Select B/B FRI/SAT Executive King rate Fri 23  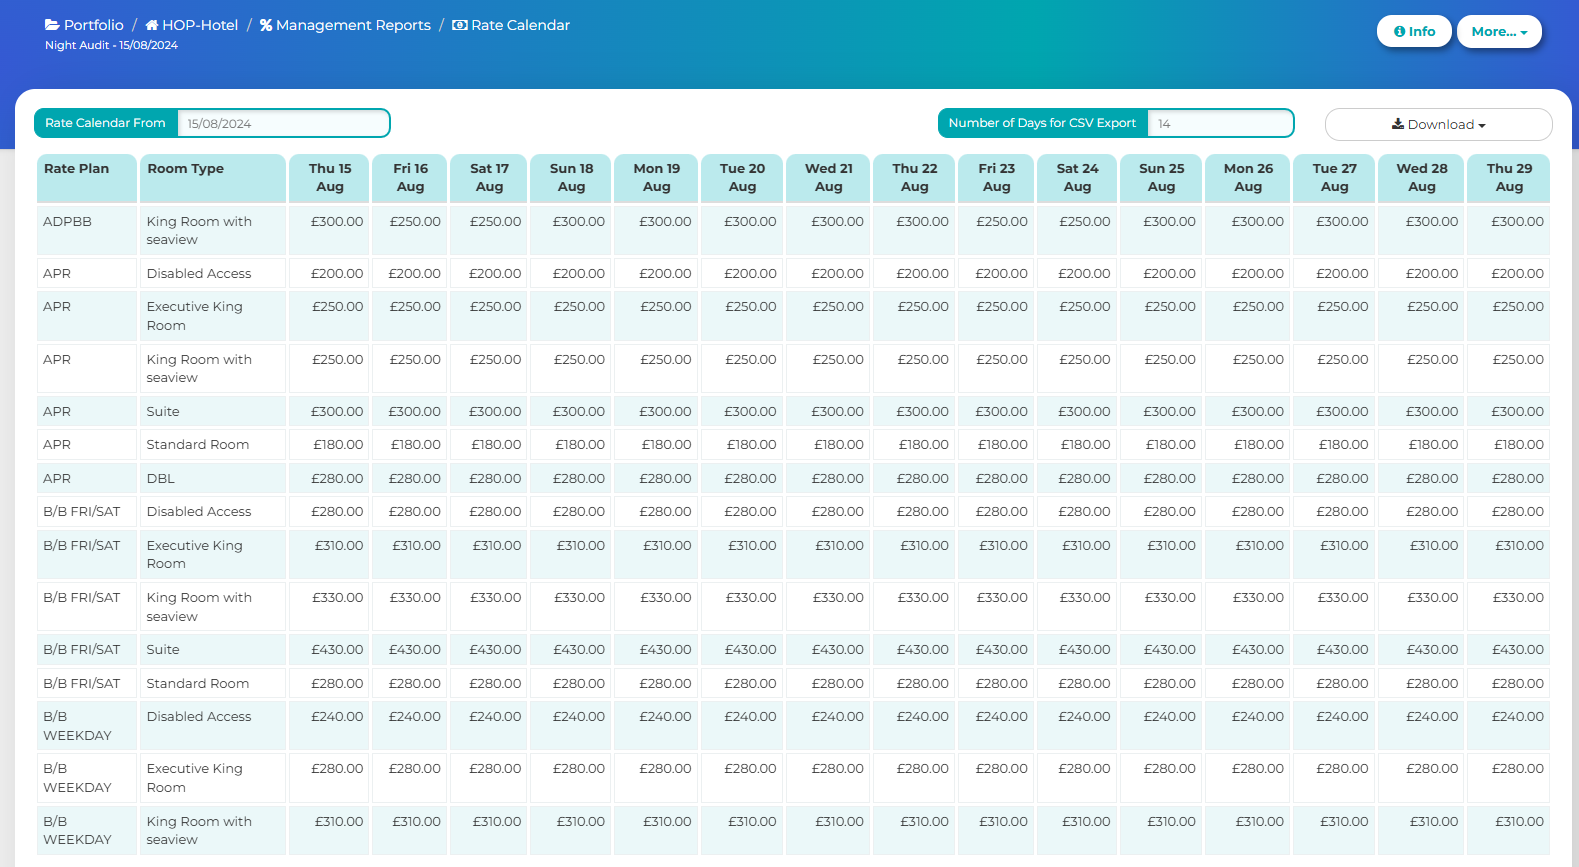(996, 554)
